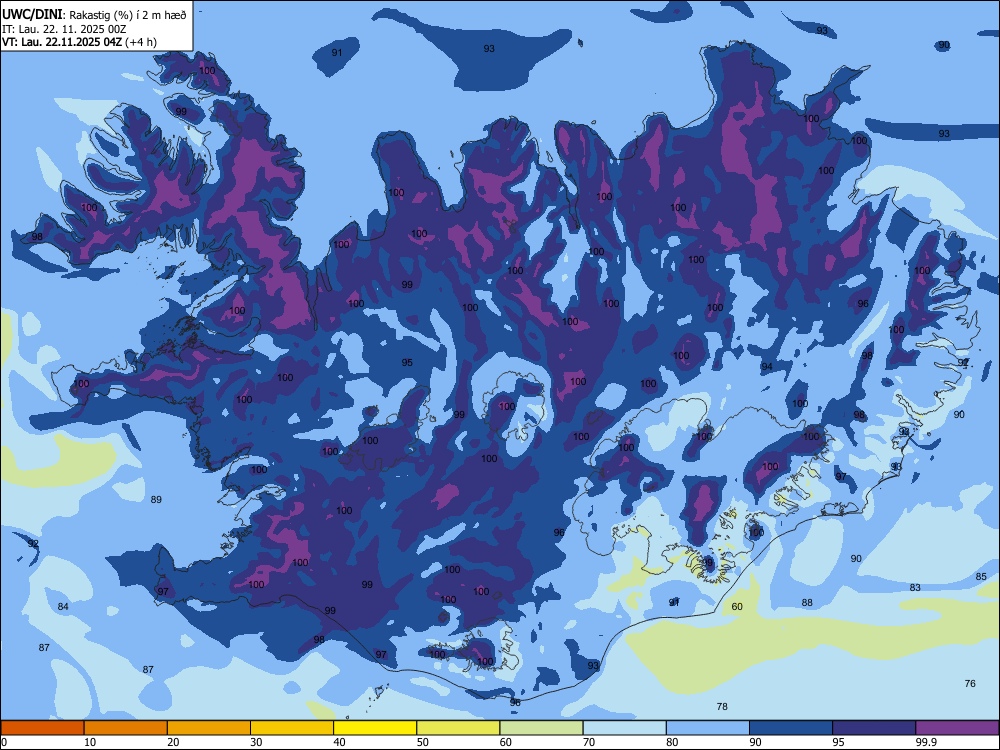Select the 40–50 bright yellow legend swatch
The height and width of the screenshot is (750, 1000).
(x=375, y=728)
